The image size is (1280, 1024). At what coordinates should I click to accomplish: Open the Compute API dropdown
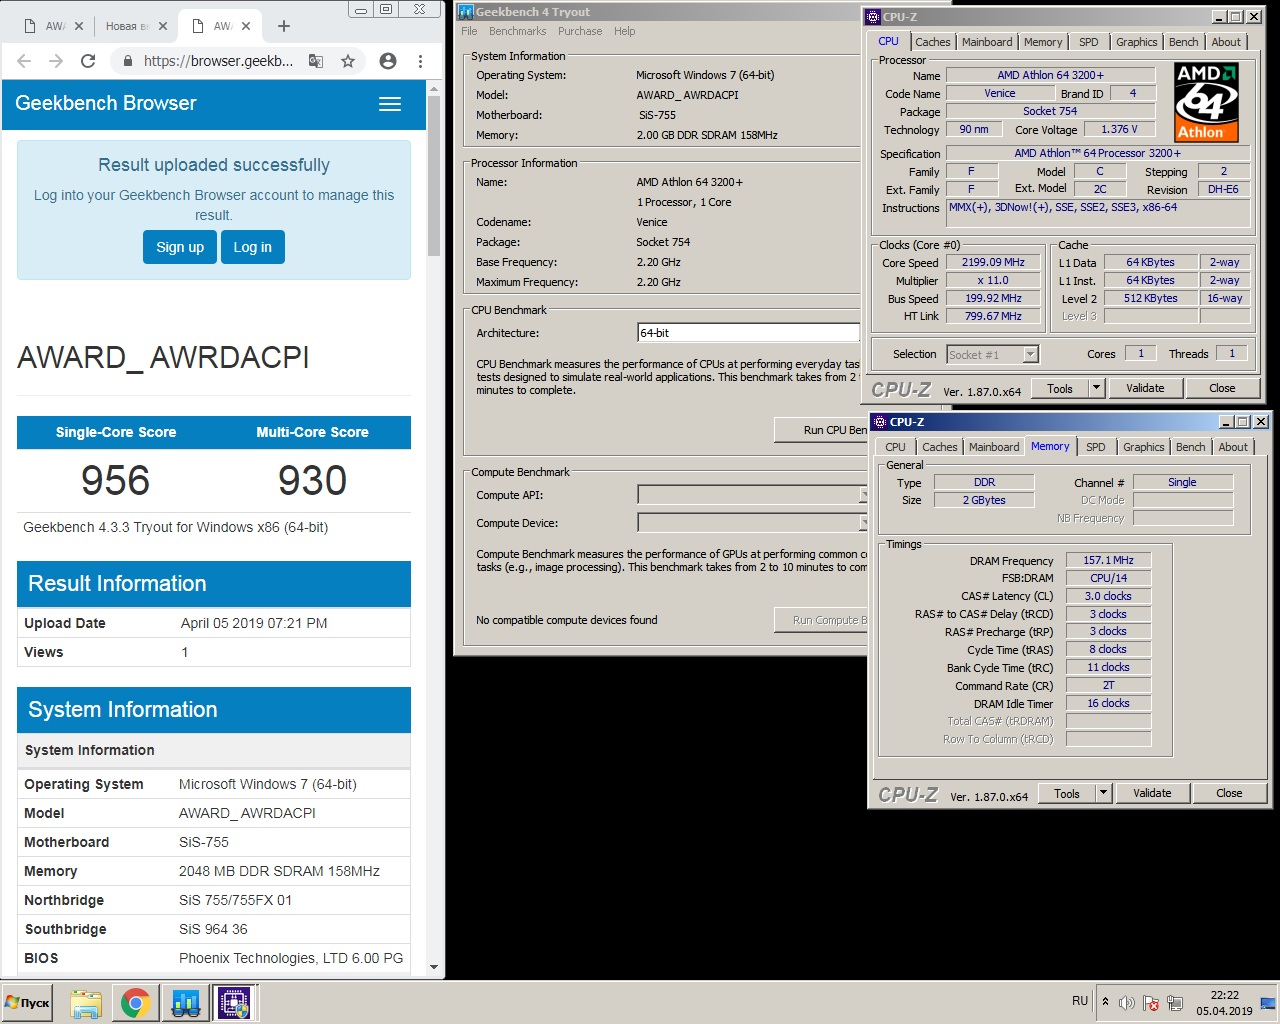752,495
